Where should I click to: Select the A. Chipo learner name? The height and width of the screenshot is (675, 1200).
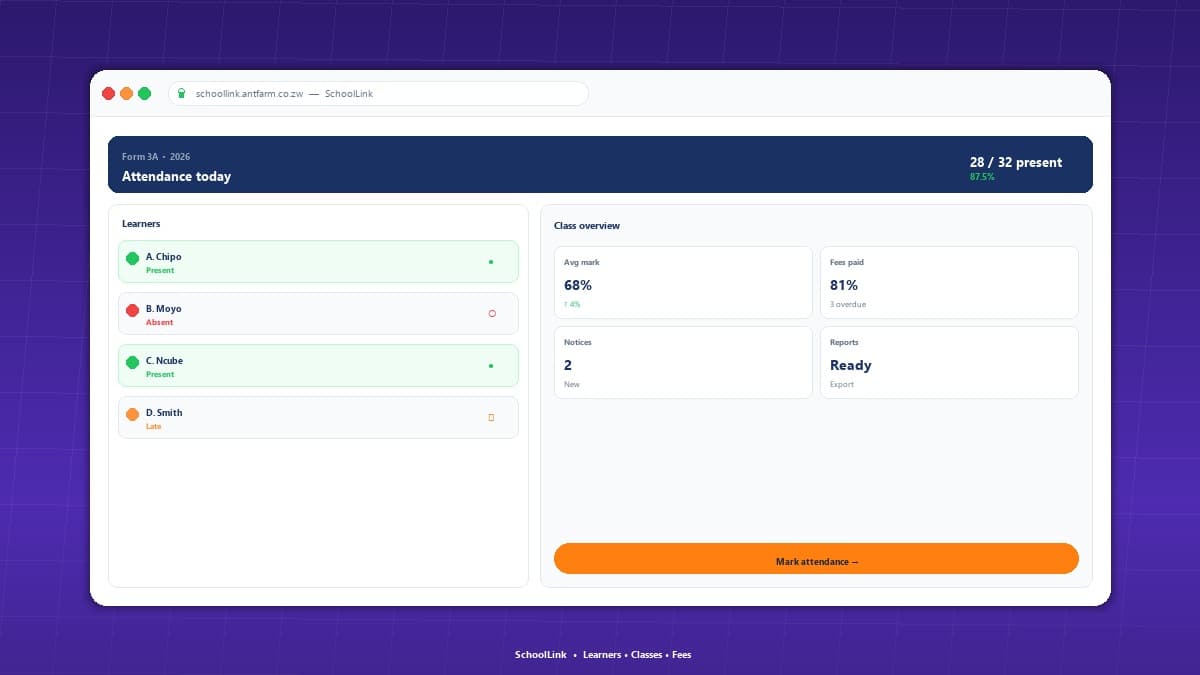[163, 257]
